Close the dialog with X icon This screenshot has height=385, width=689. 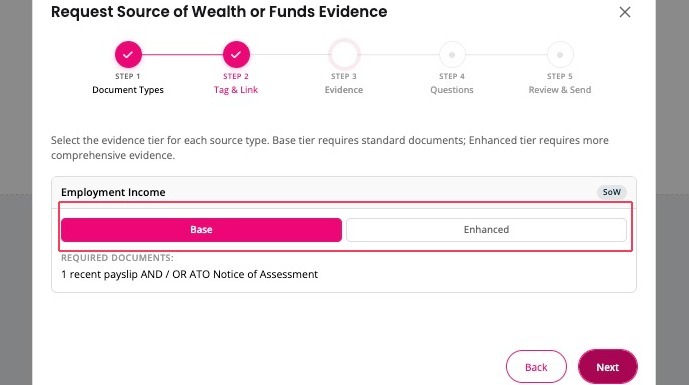pyautogui.click(x=624, y=12)
